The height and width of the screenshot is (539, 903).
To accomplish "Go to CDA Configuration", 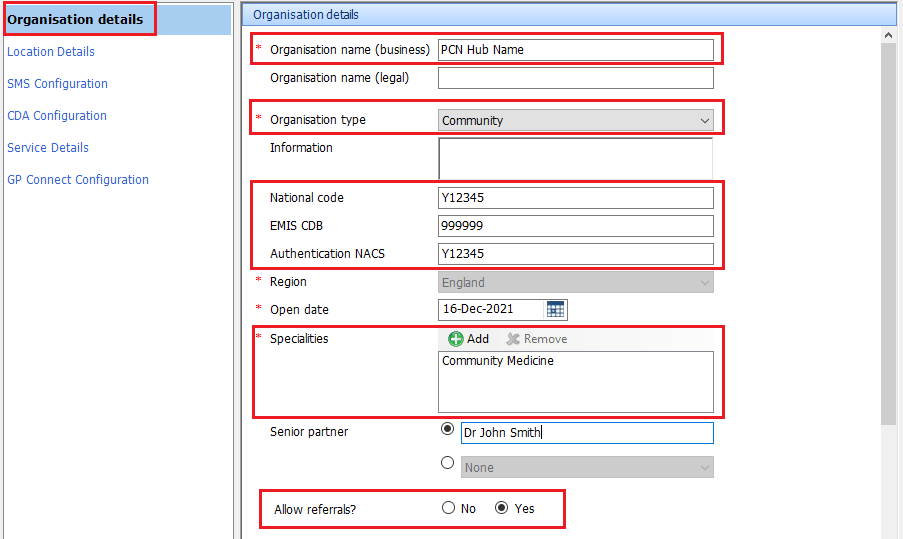I will pos(56,116).
